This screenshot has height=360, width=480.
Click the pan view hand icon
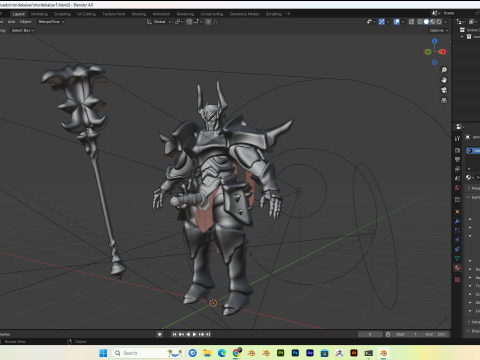tap(444, 80)
